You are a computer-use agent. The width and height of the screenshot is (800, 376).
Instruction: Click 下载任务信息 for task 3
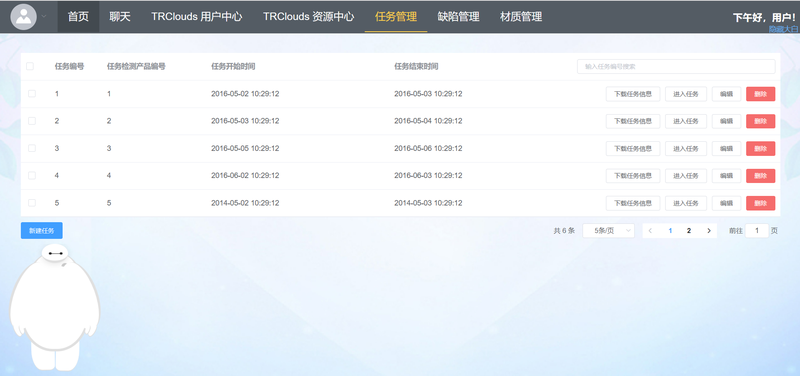(x=633, y=148)
